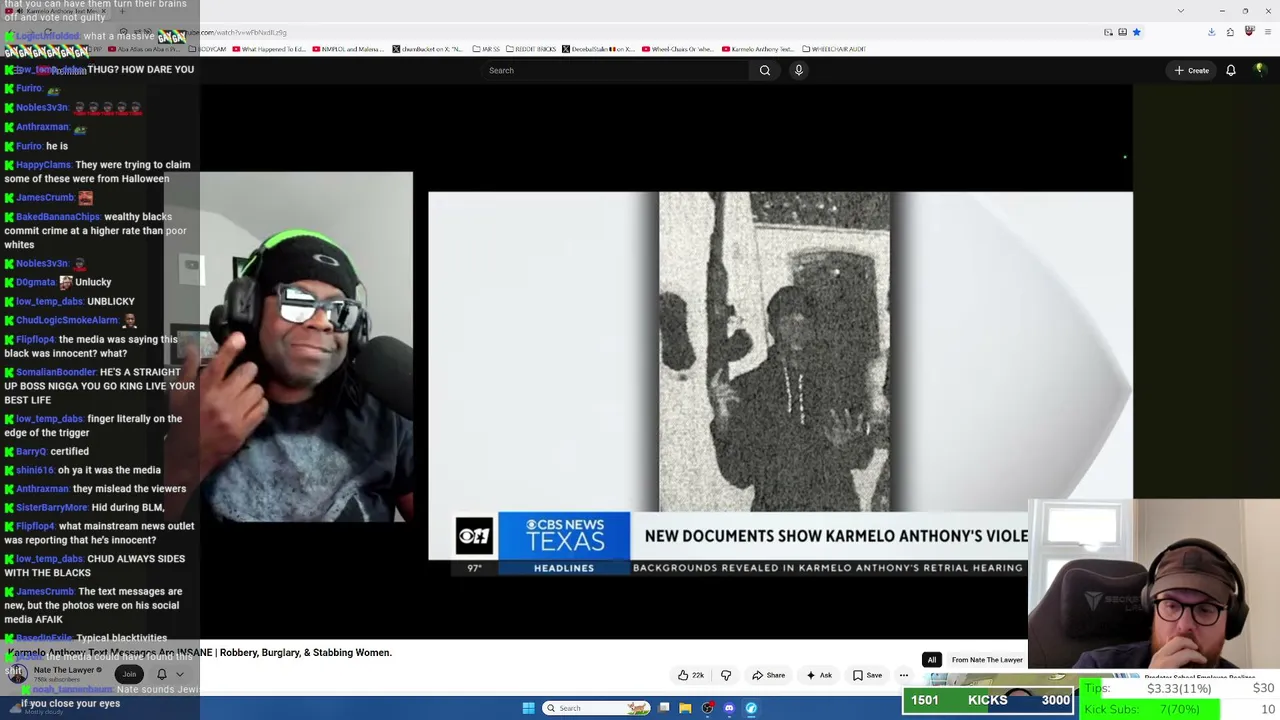Open the browser extensions icon
The image size is (1280, 720).
click(1230, 32)
